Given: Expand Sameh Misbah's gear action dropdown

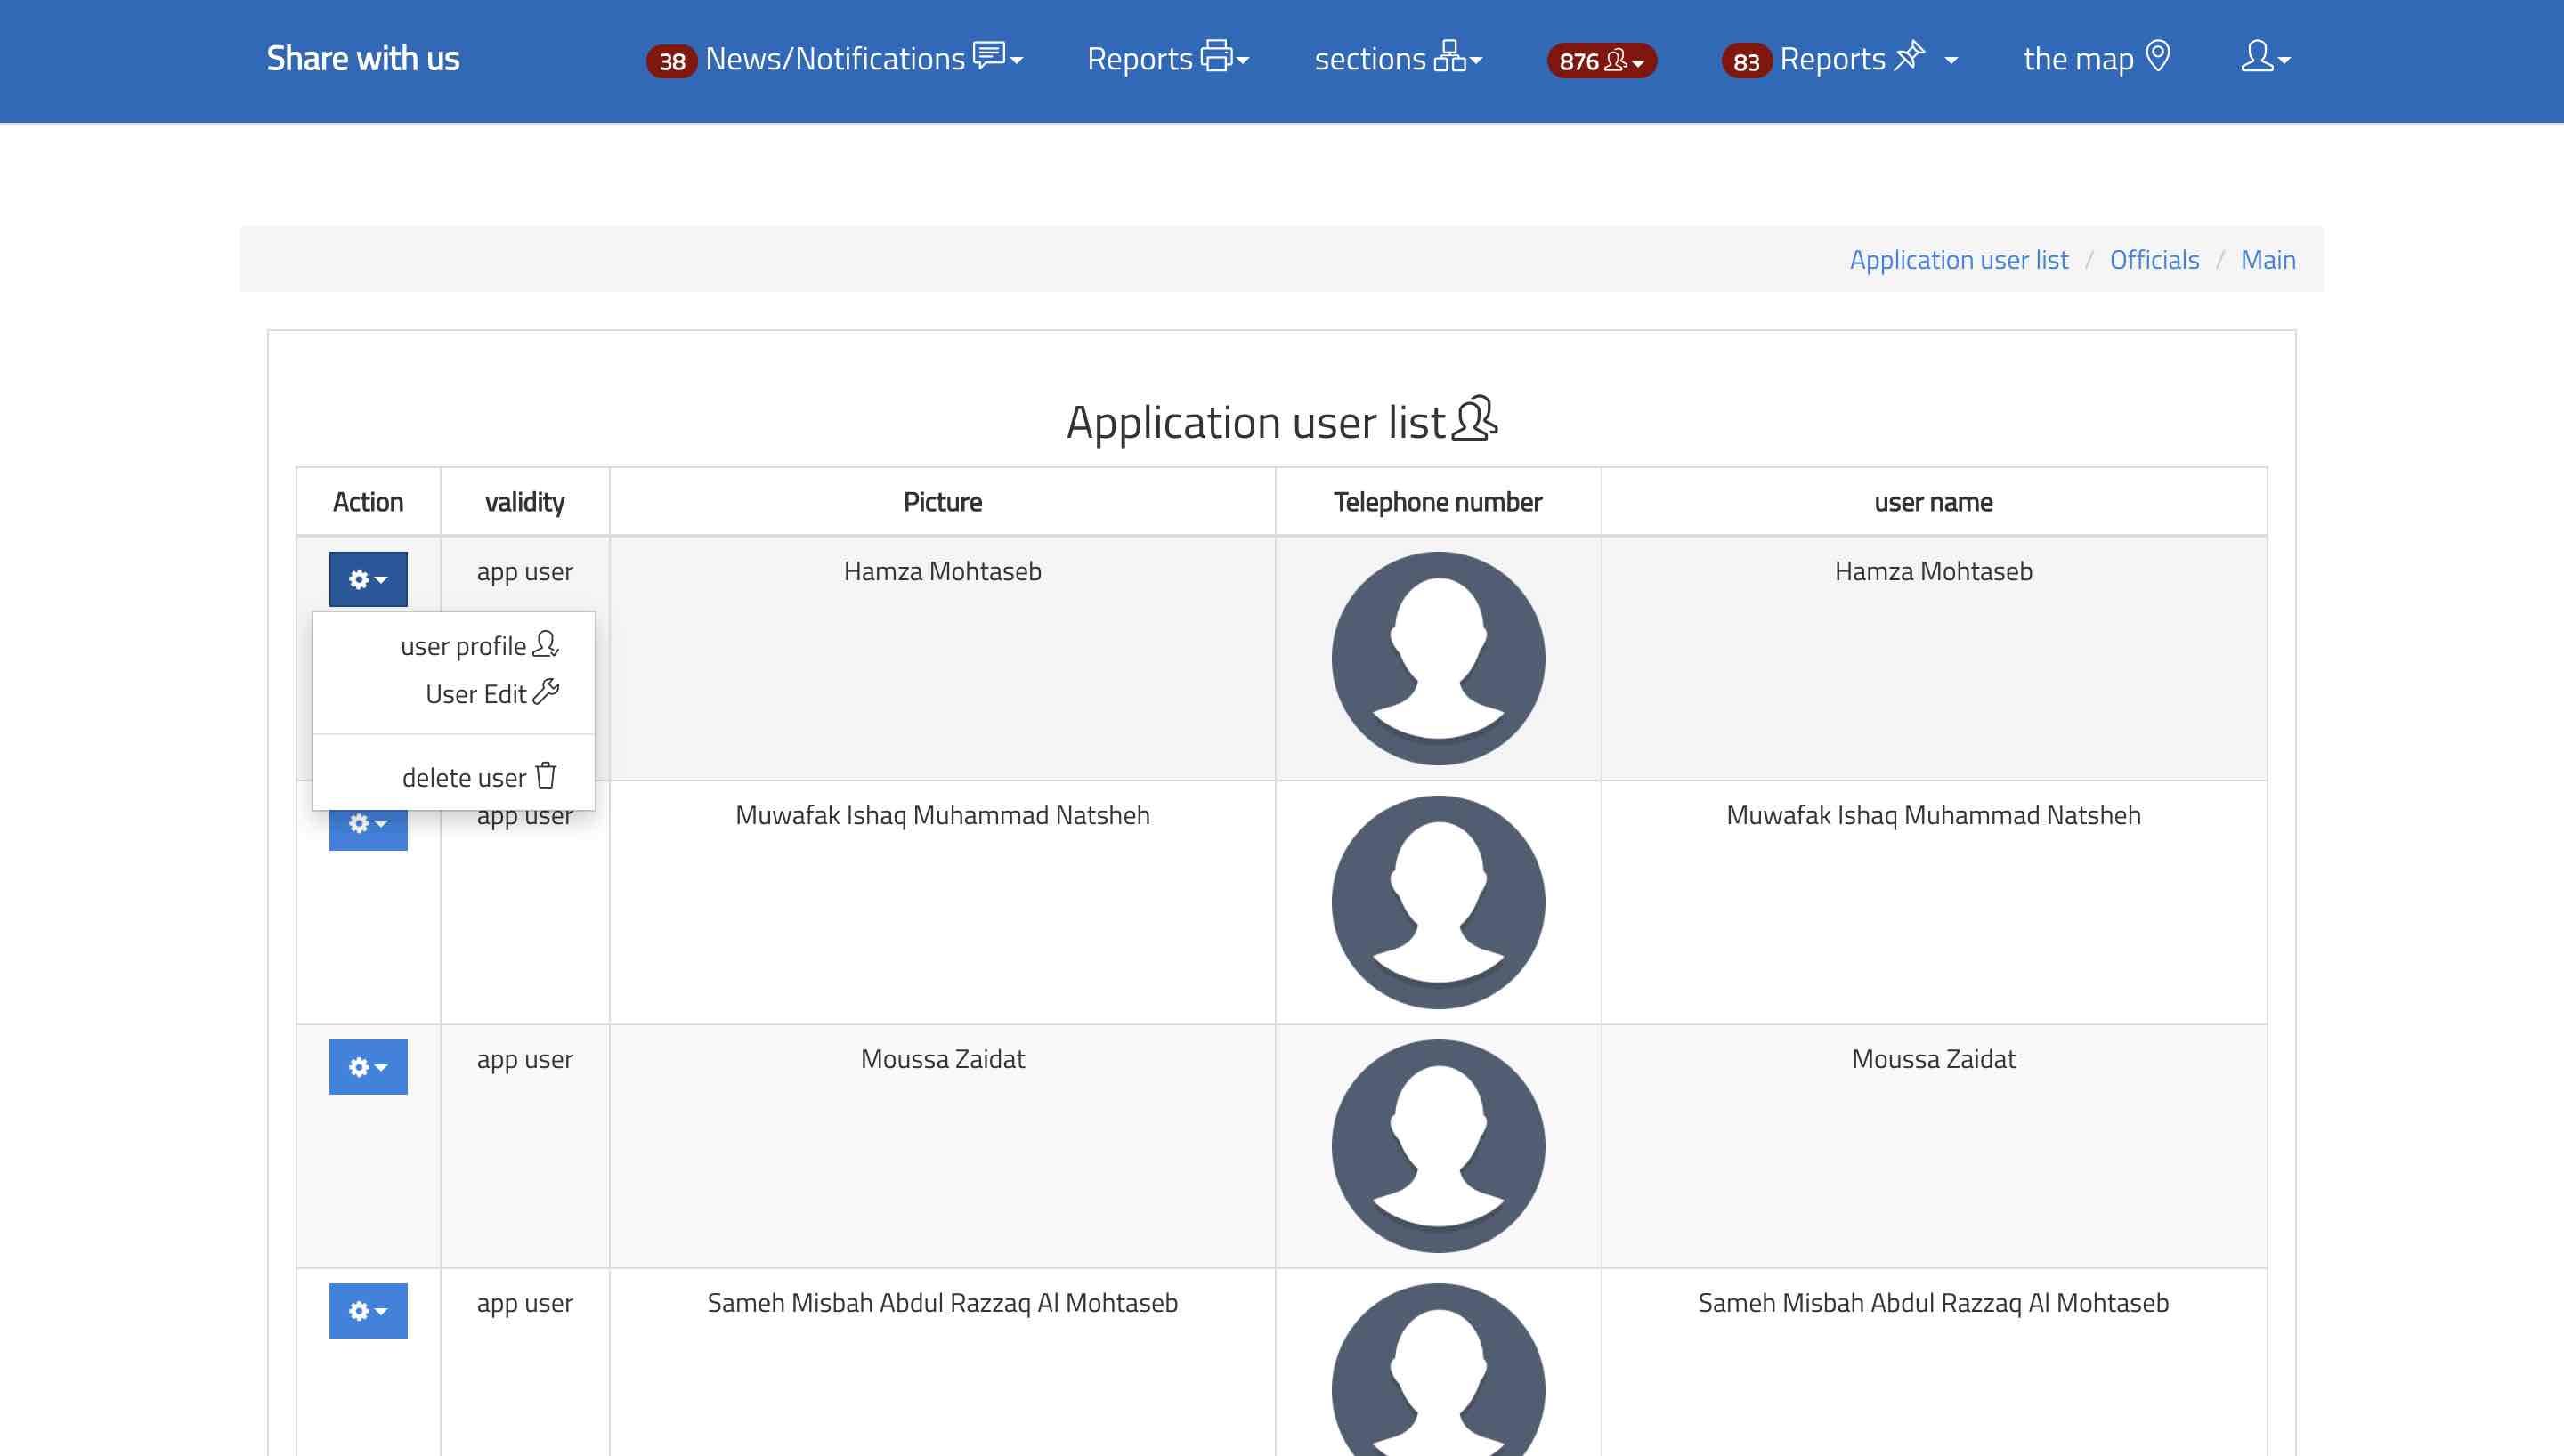Looking at the screenshot, I should (x=368, y=1311).
